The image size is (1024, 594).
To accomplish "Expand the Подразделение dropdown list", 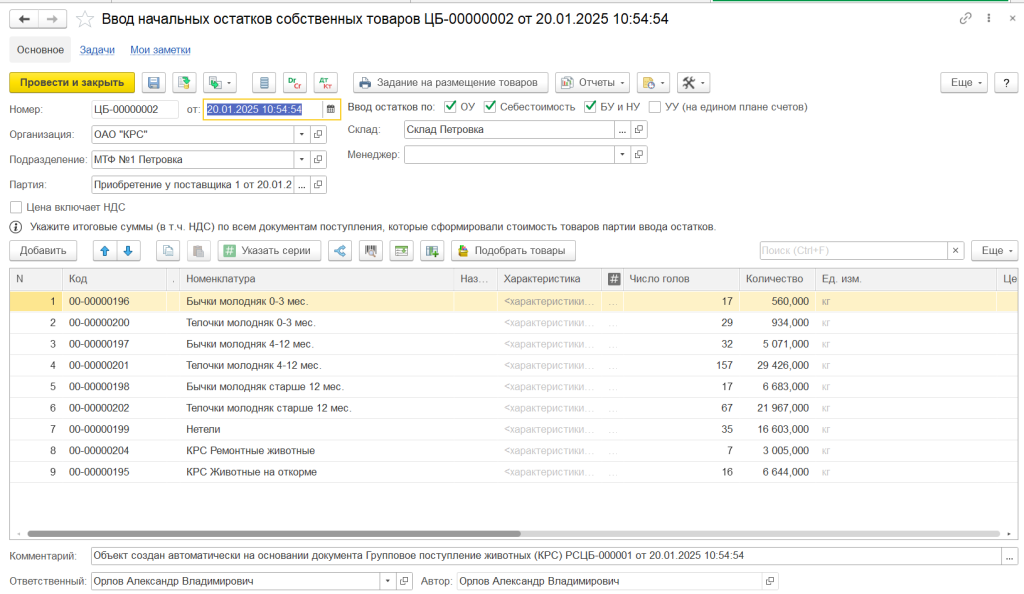I will pos(302,159).
